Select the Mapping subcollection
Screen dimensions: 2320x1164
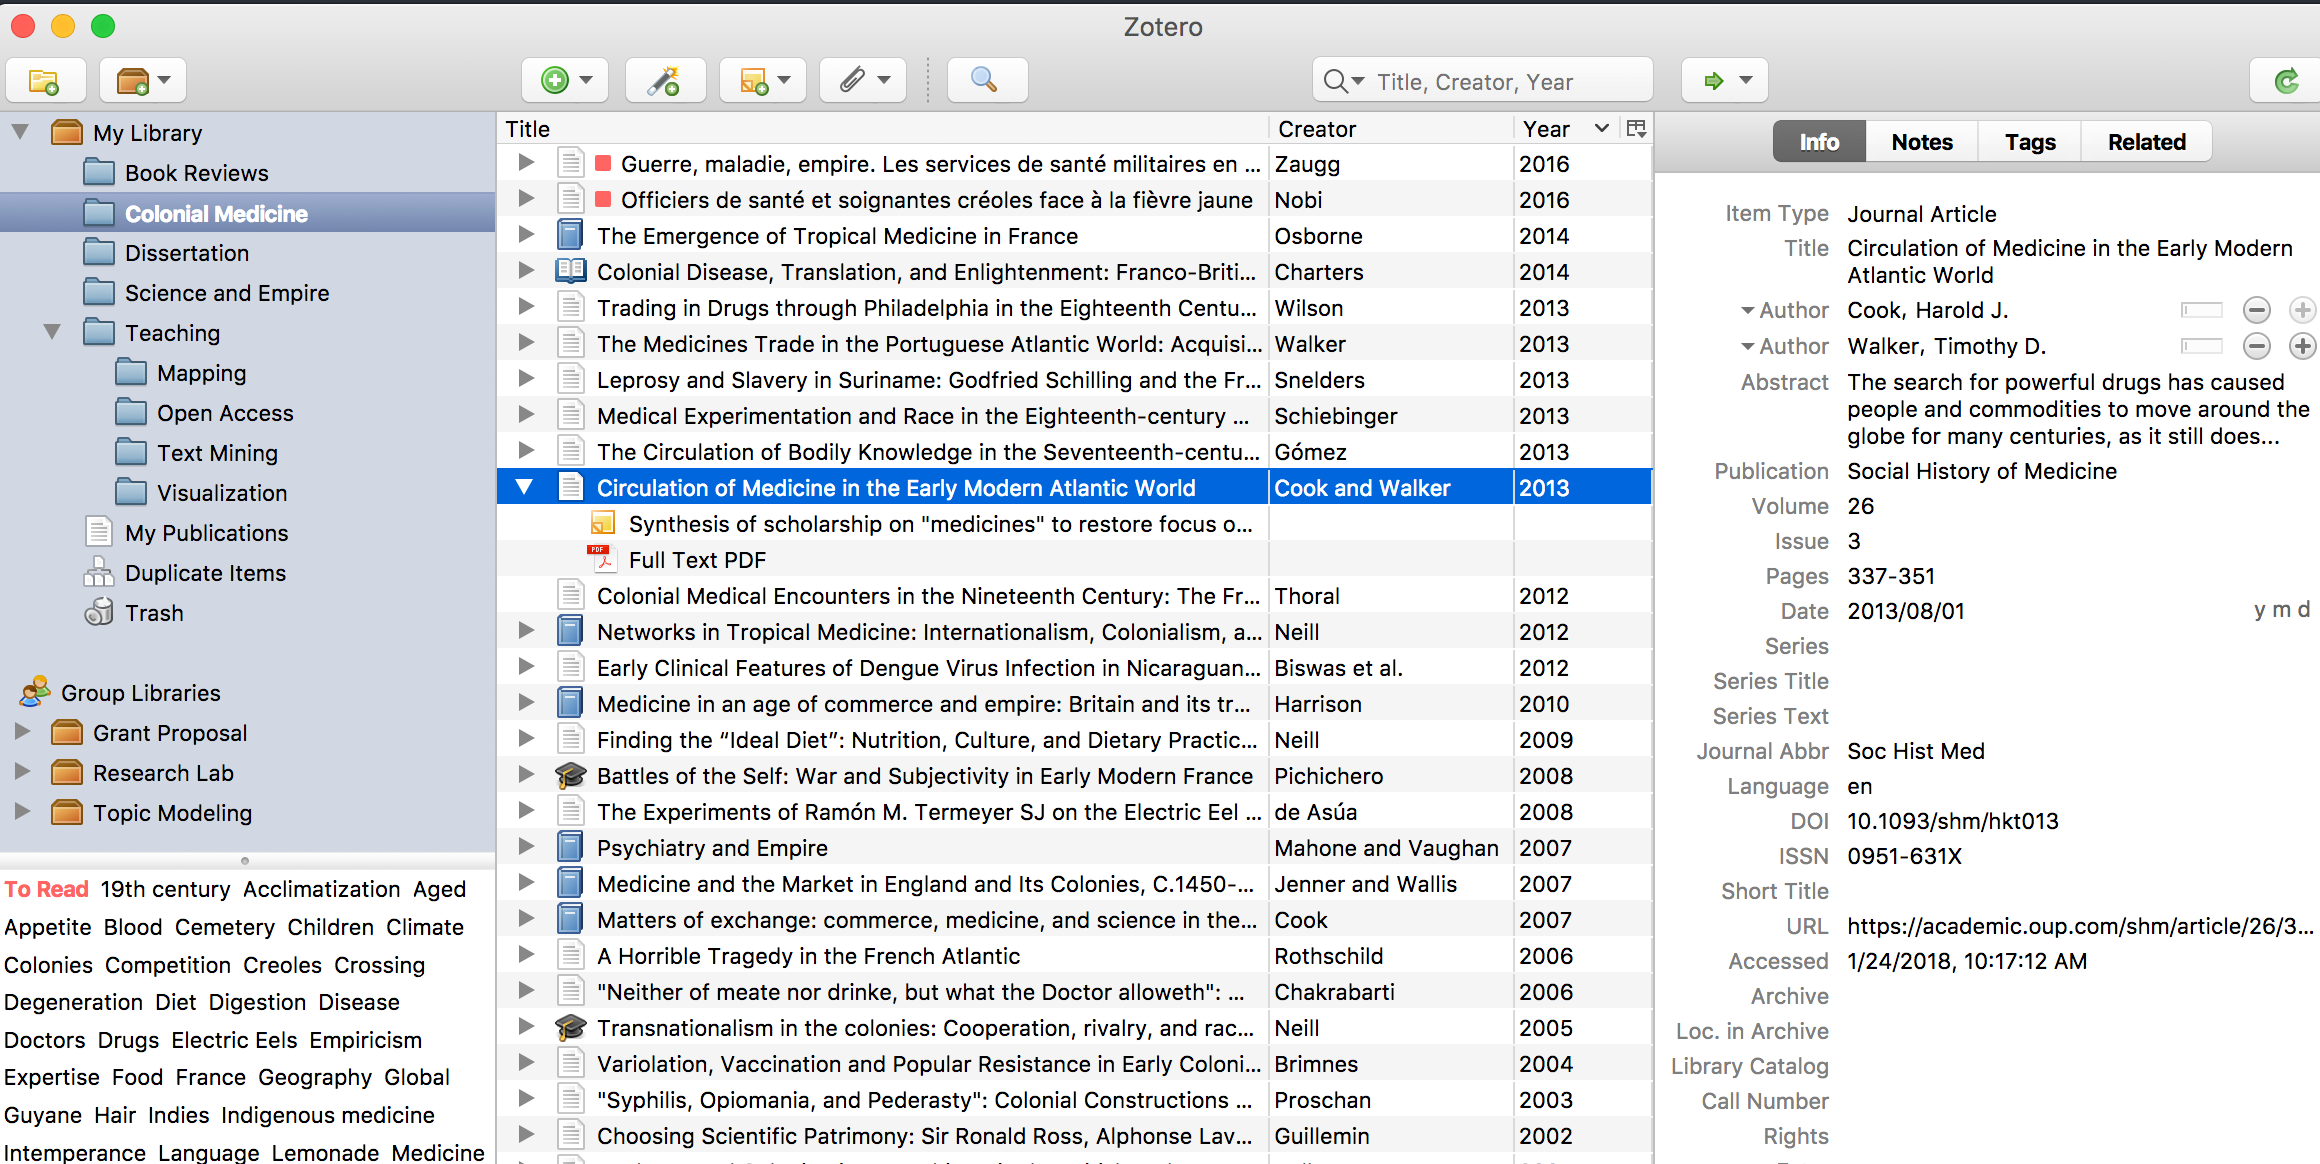click(x=201, y=373)
